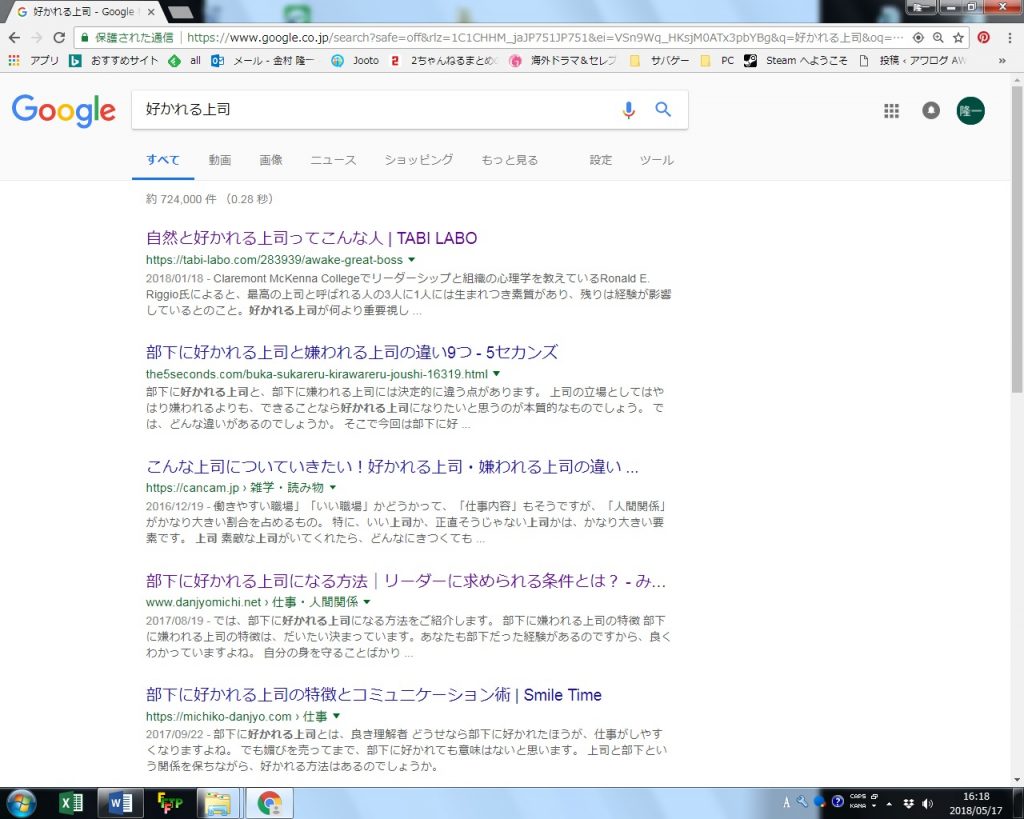Switch to the 画像 tab
Image resolution: width=1024 pixels, height=819 pixels.
tap(270, 160)
